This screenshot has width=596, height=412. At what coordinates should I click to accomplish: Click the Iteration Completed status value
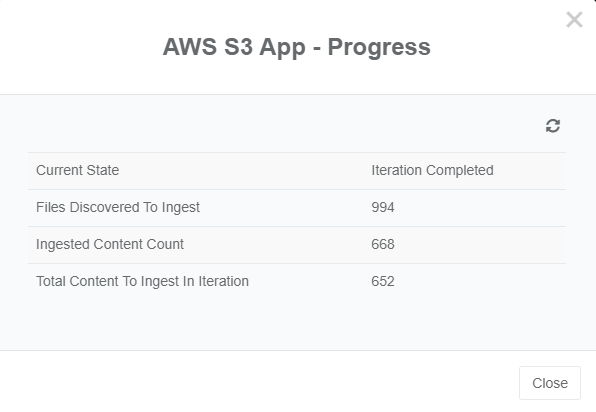coord(432,170)
